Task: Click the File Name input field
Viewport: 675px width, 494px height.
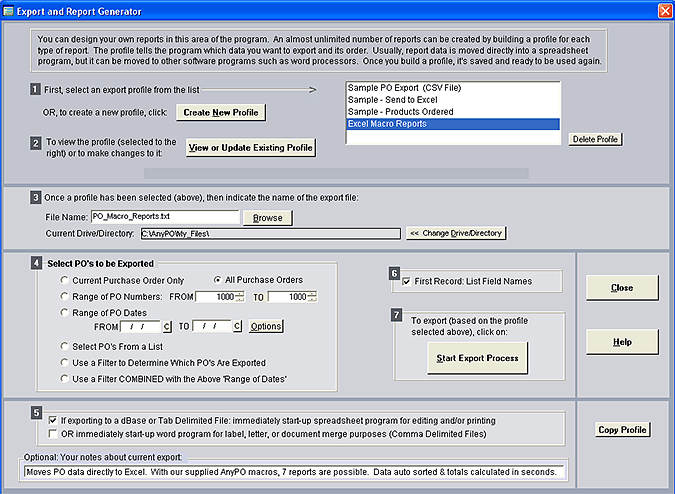Action: tap(165, 217)
